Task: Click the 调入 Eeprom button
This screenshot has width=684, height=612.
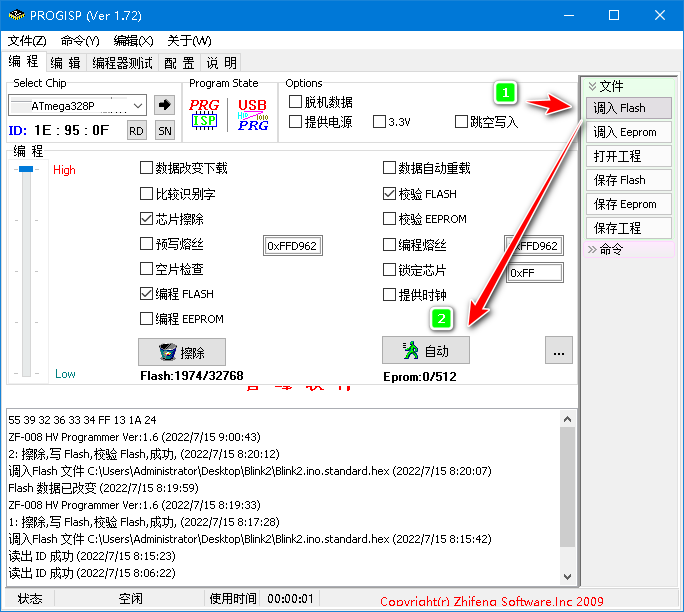Action: point(628,132)
